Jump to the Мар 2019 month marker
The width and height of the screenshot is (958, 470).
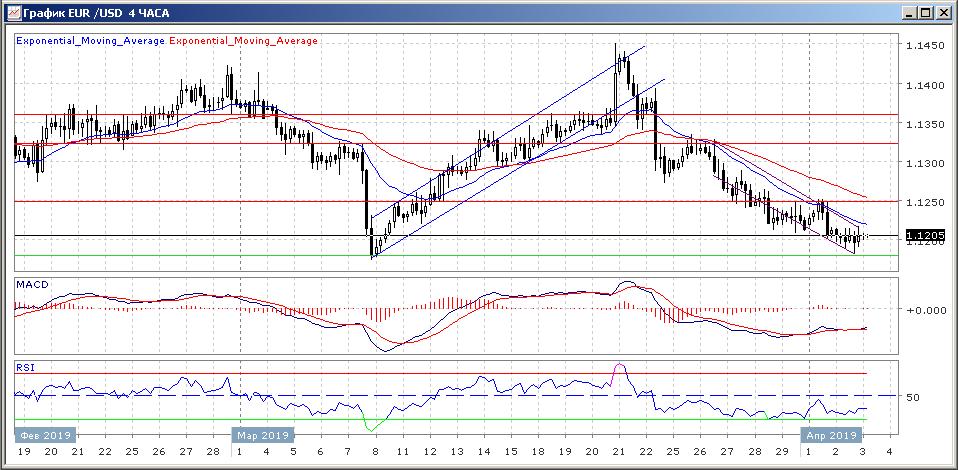pyautogui.click(x=262, y=435)
